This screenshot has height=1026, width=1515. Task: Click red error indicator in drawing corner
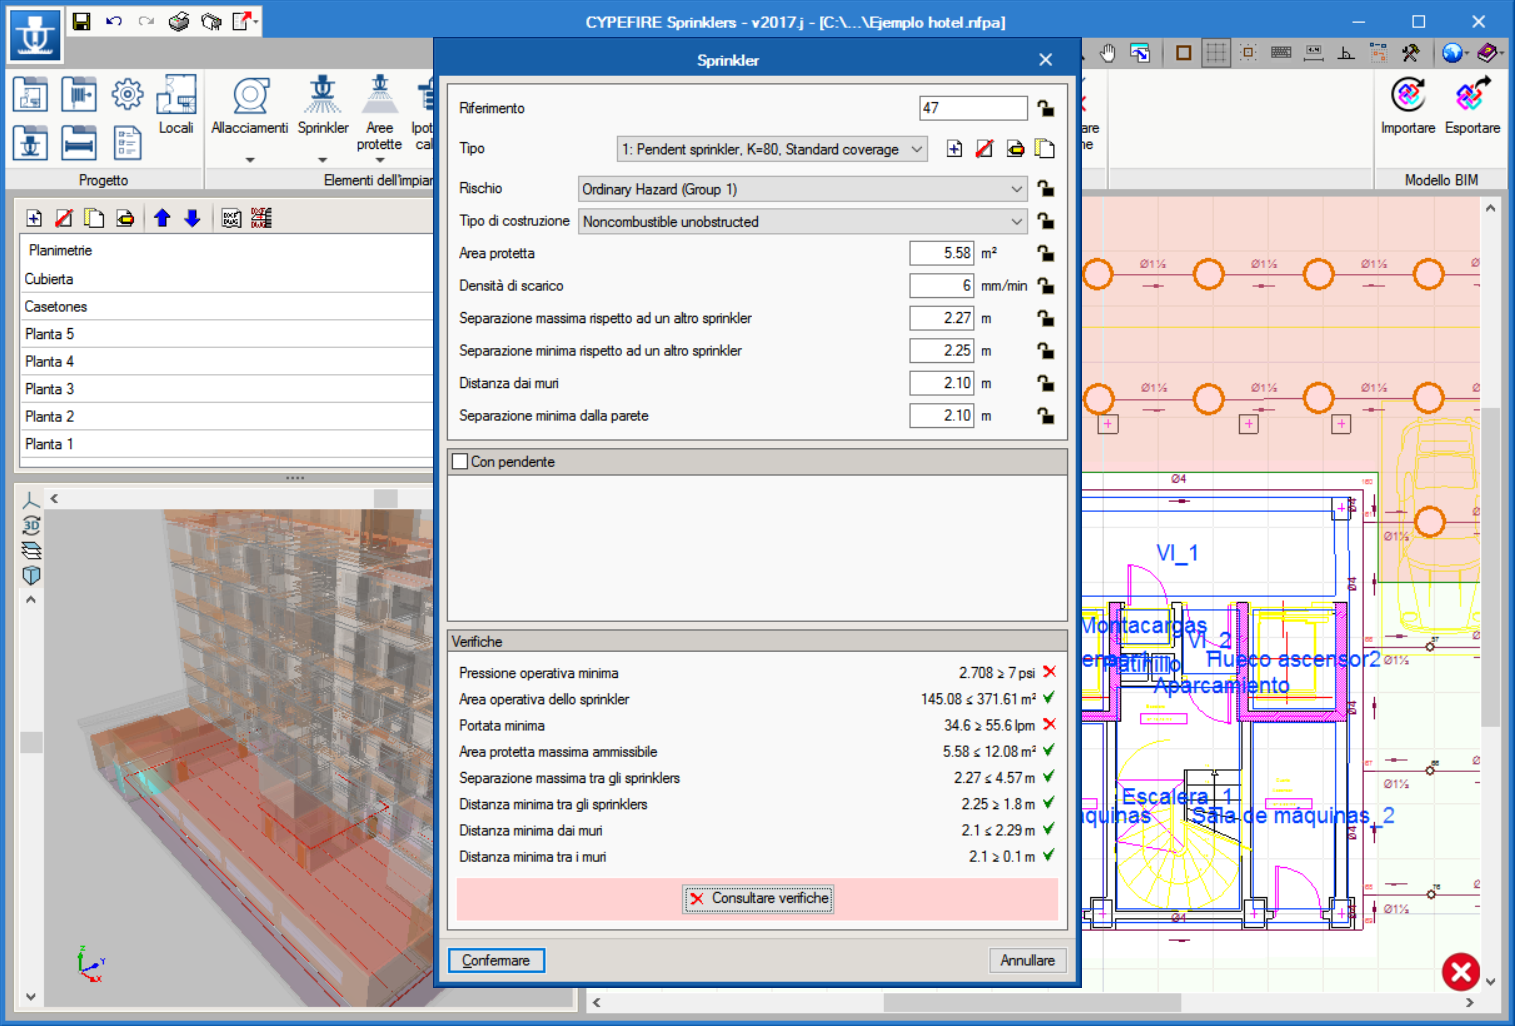(x=1461, y=971)
